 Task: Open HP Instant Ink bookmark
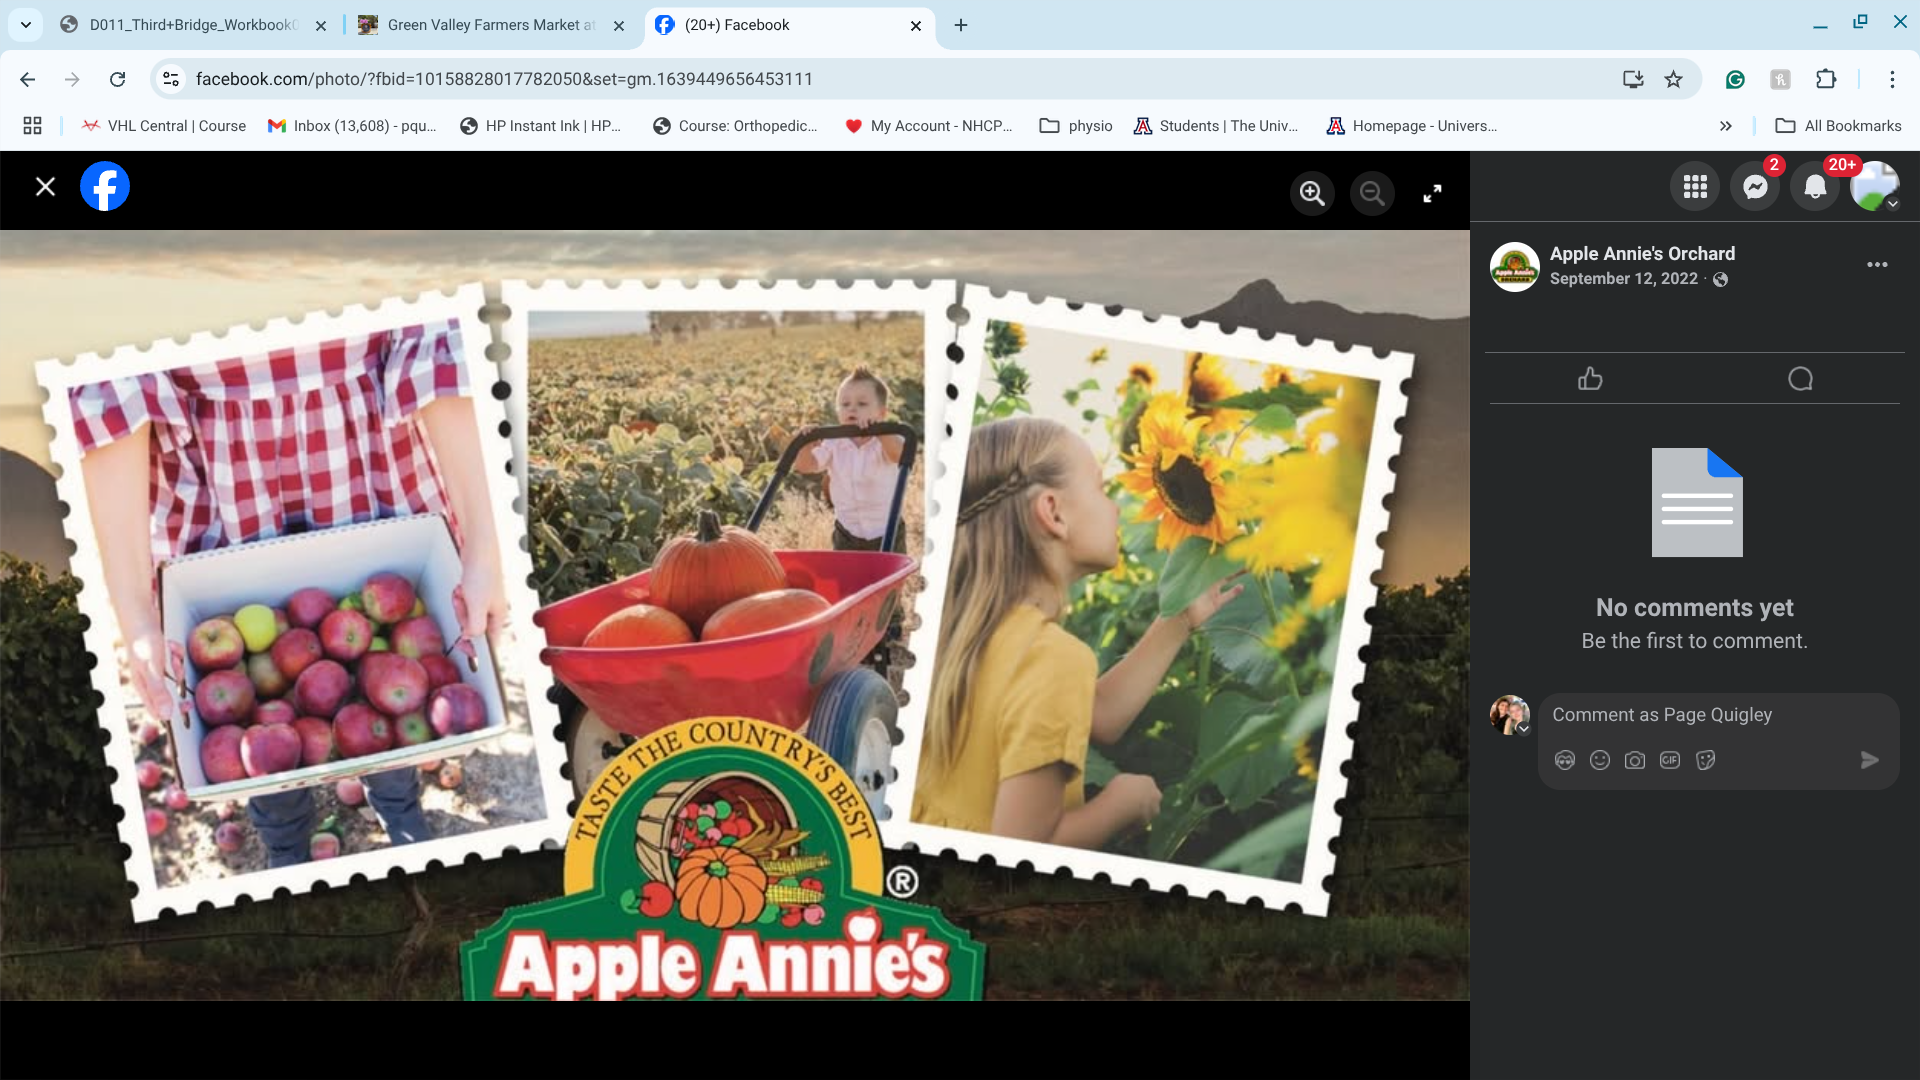[541, 126]
